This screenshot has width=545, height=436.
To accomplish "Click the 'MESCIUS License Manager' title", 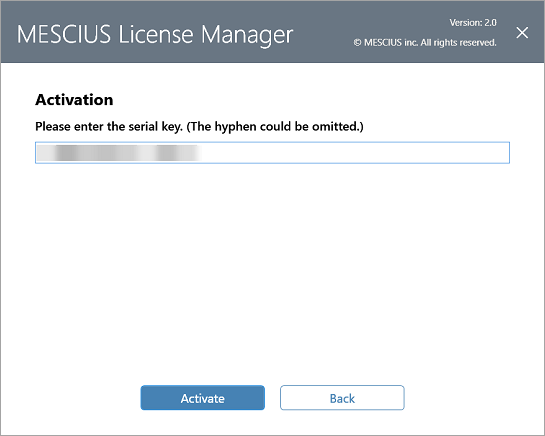I will [155, 35].
